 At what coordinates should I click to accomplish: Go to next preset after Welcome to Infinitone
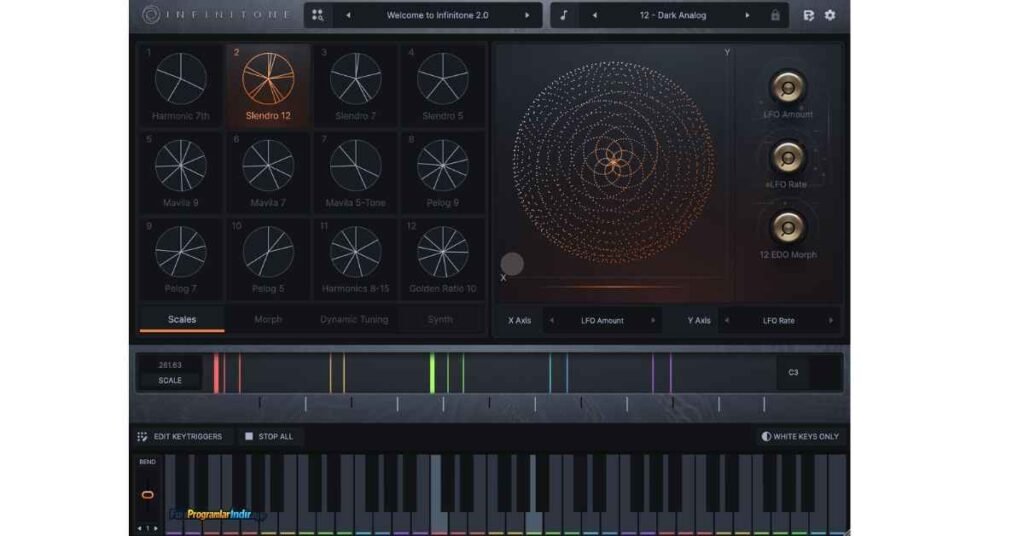(527, 15)
